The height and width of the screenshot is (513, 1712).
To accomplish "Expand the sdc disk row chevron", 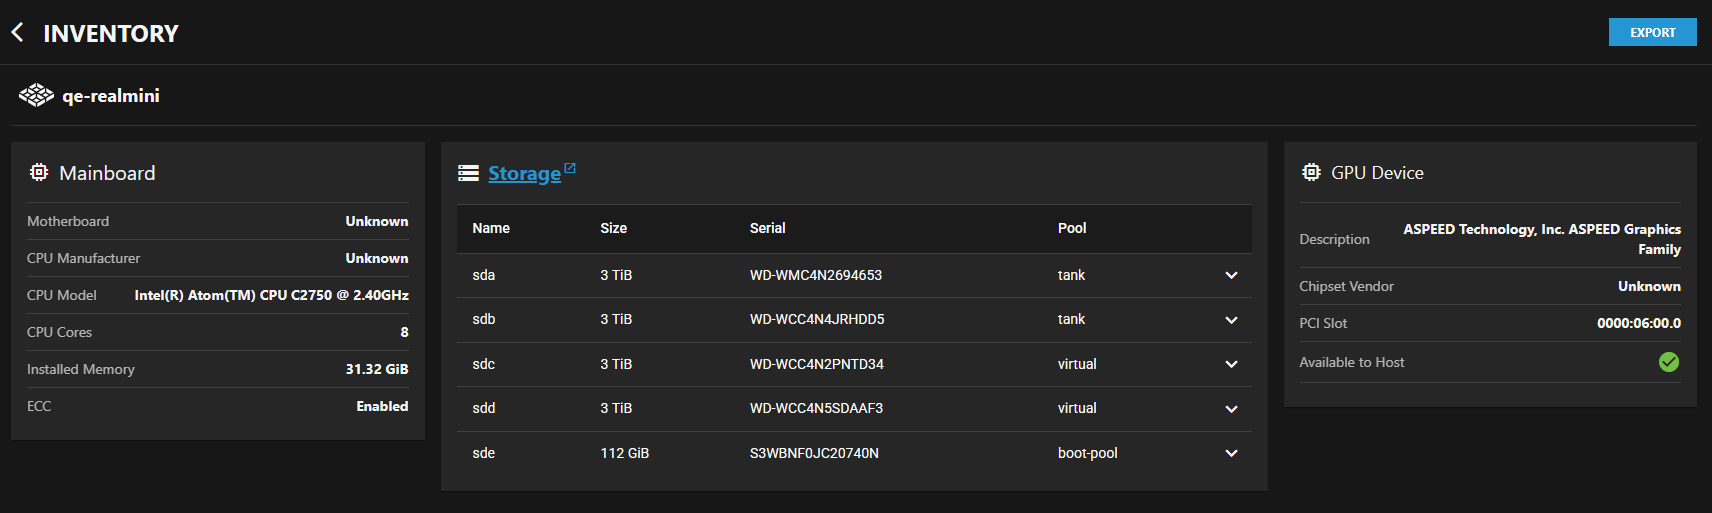I will [1231, 365].
